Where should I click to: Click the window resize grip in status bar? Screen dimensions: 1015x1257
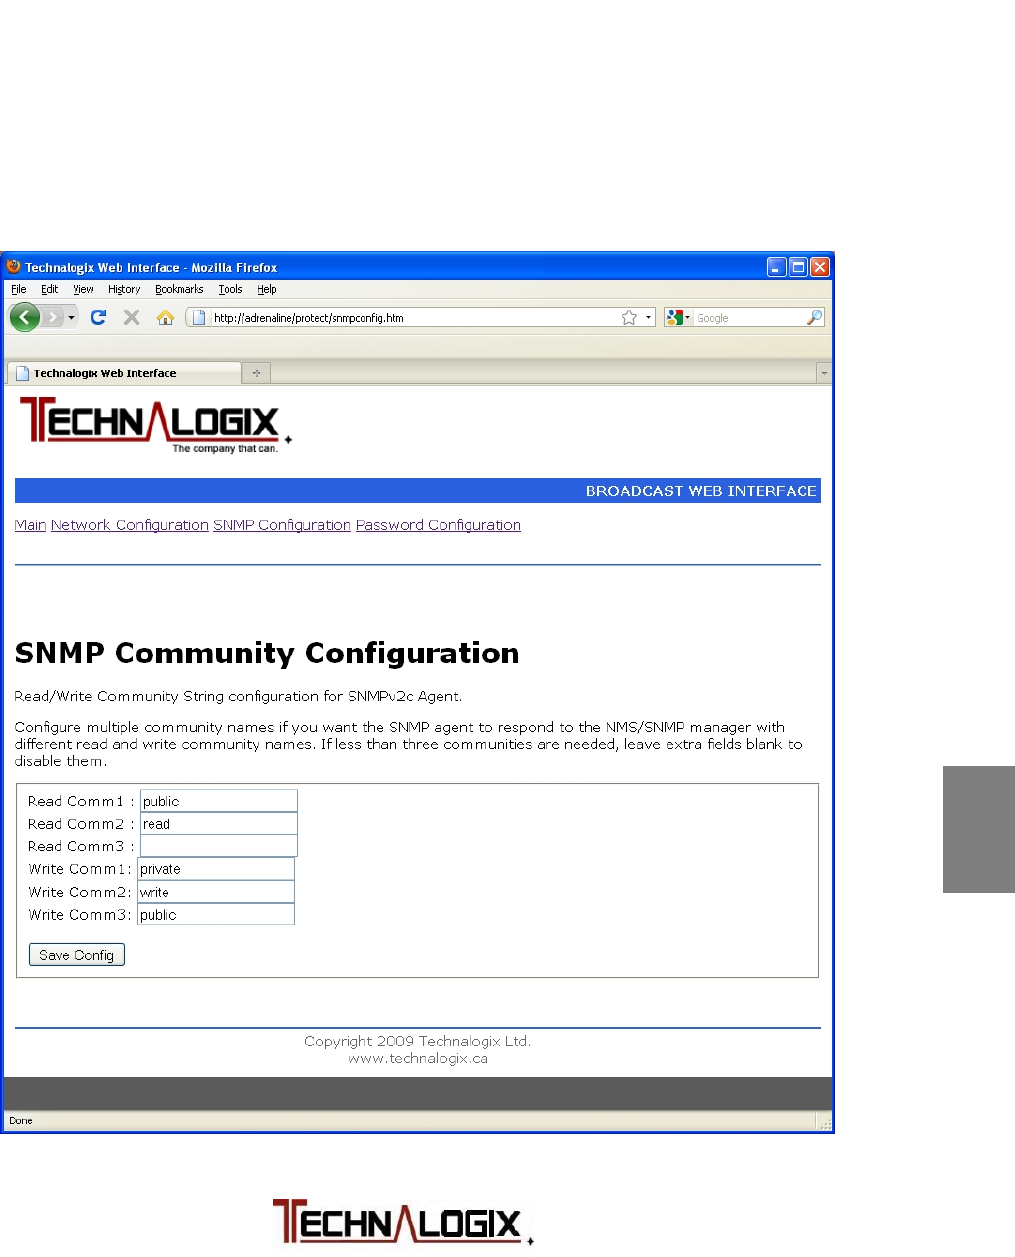tap(825, 1124)
